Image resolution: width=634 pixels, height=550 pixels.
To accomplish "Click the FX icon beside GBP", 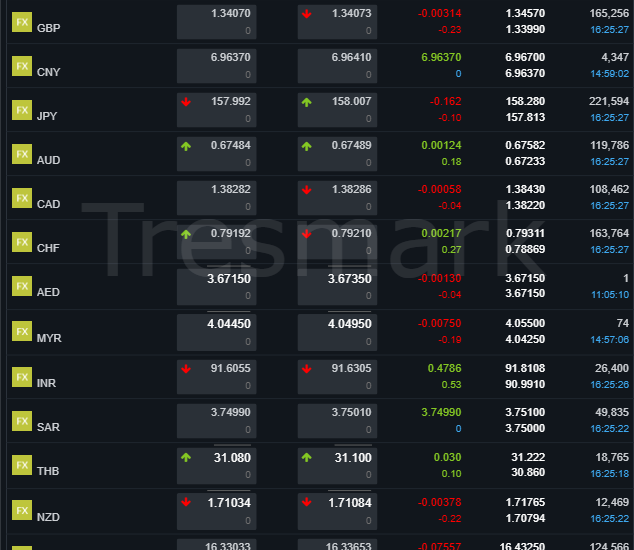I will point(22,22).
